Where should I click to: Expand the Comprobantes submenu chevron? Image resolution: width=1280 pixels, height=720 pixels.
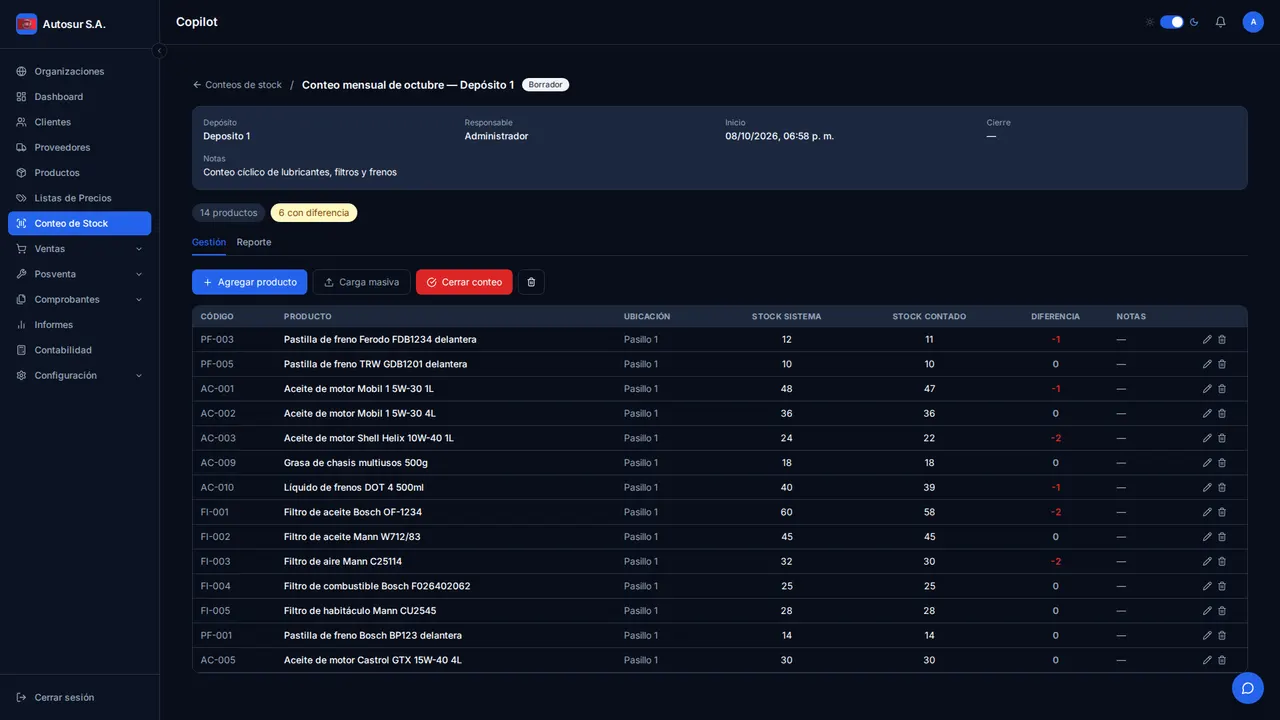(x=139, y=300)
